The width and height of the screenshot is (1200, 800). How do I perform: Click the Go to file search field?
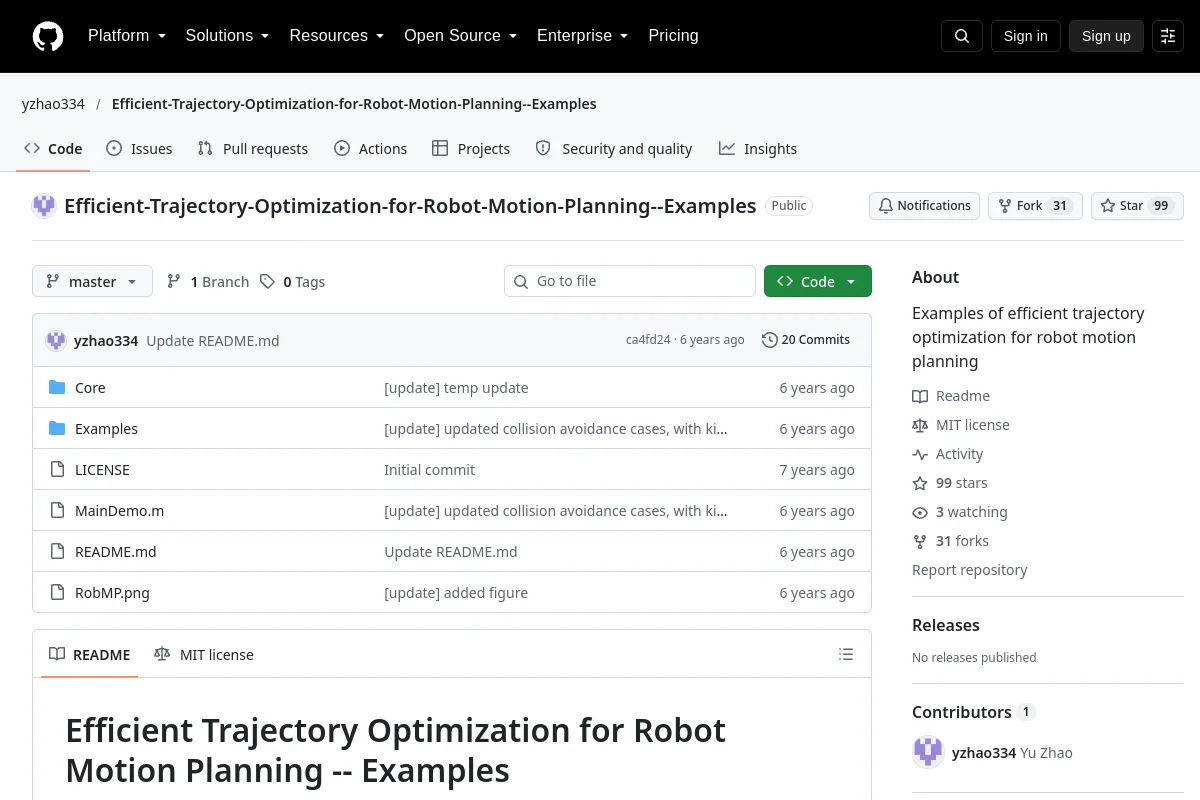click(x=630, y=281)
